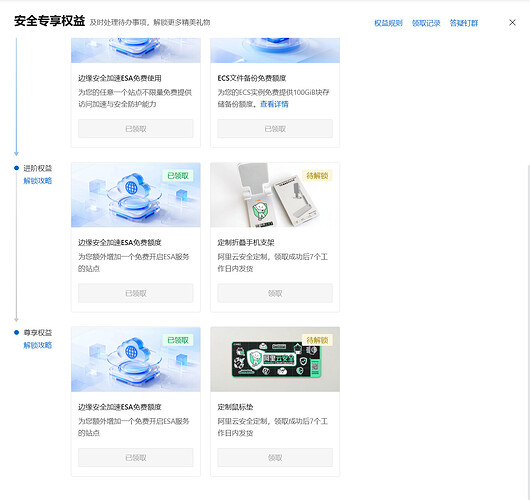The image size is (530, 500).
Task: Click 已领取 button in 进阶权益 ESA免费额度 card
Action: point(136,293)
